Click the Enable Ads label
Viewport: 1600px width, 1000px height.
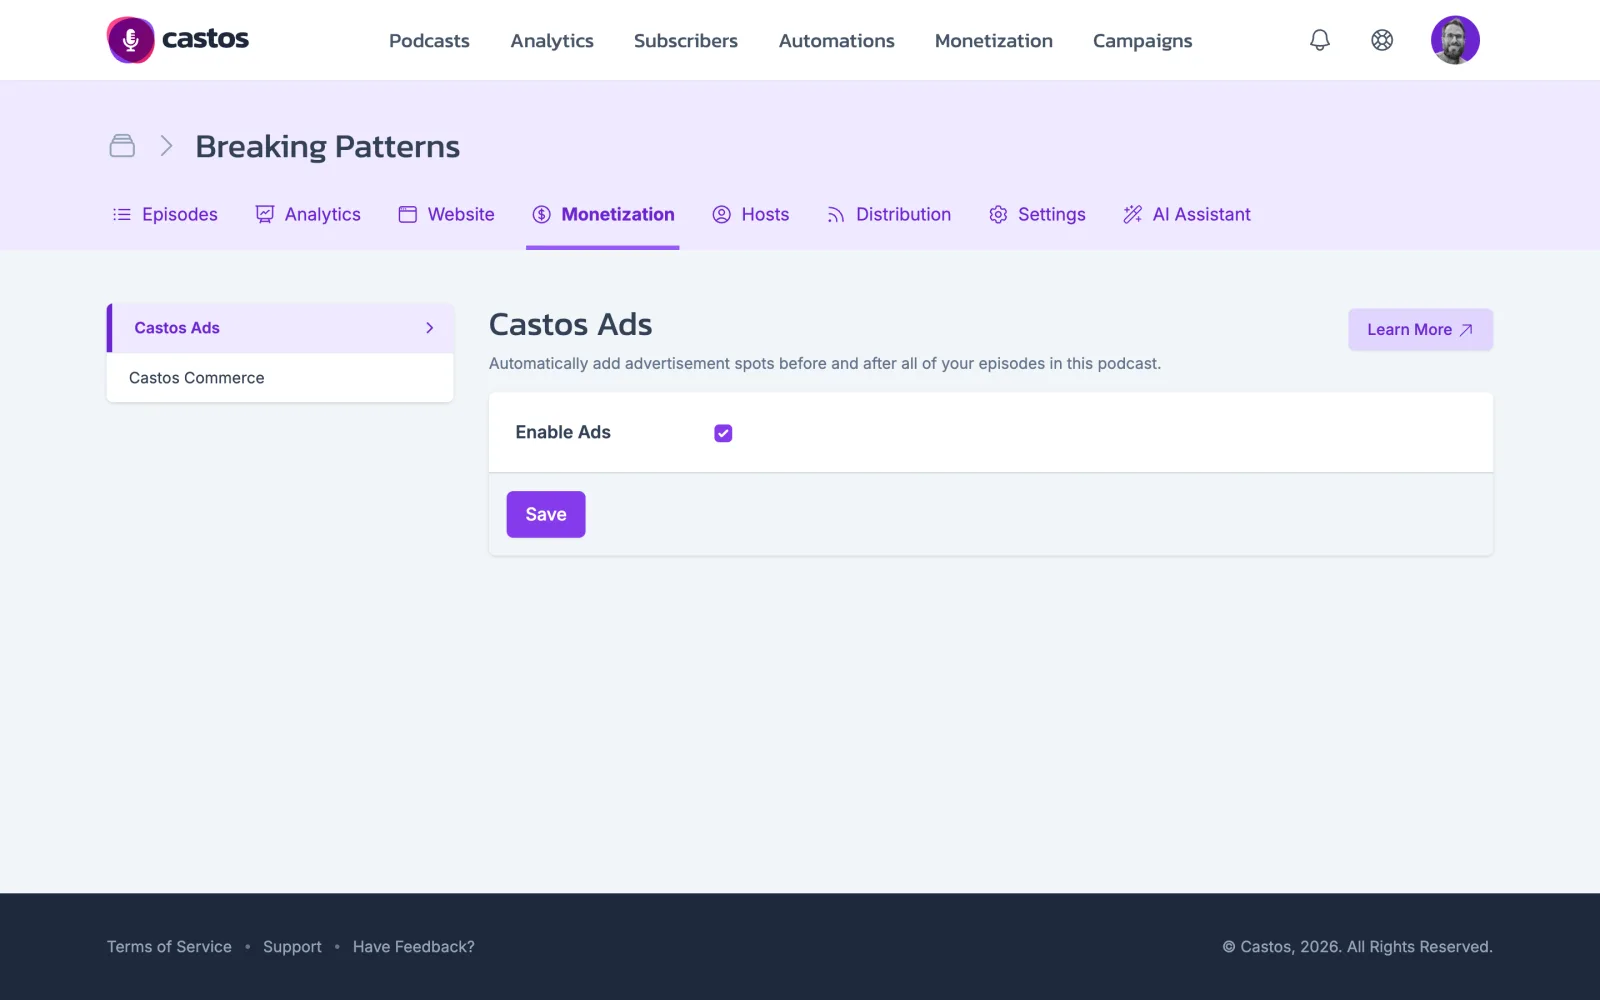pyautogui.click(x=563, y=432)
